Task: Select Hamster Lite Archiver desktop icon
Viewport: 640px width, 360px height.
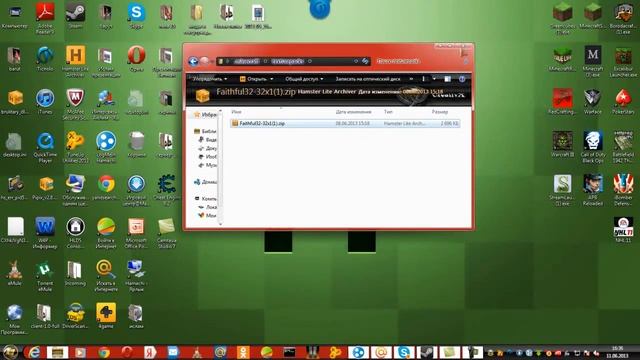Action: tap(75, 60)
